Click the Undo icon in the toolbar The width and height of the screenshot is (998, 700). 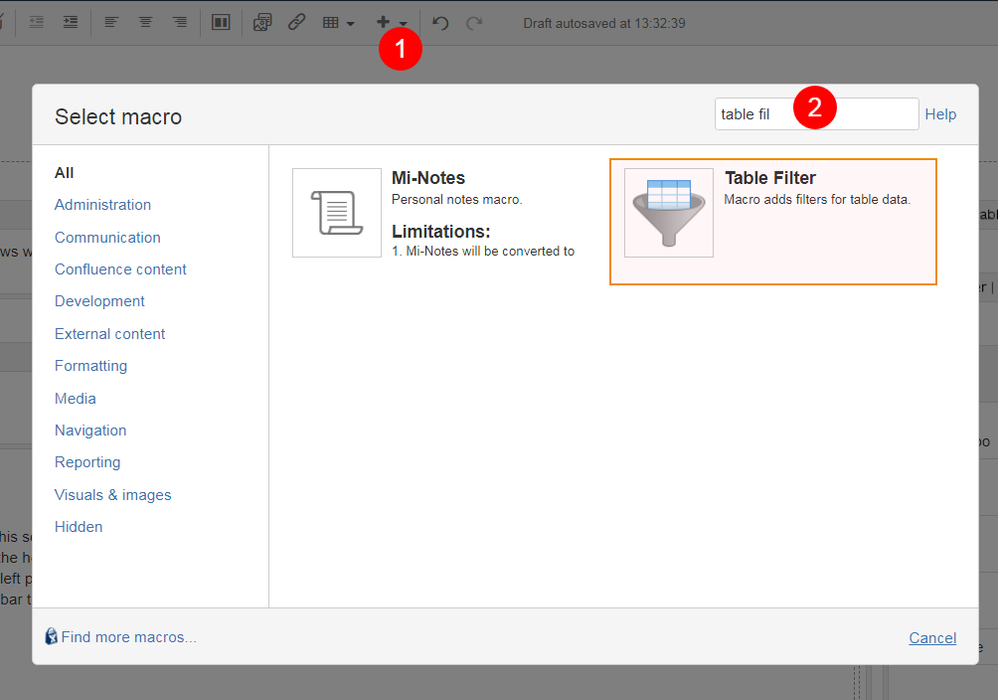440,22
